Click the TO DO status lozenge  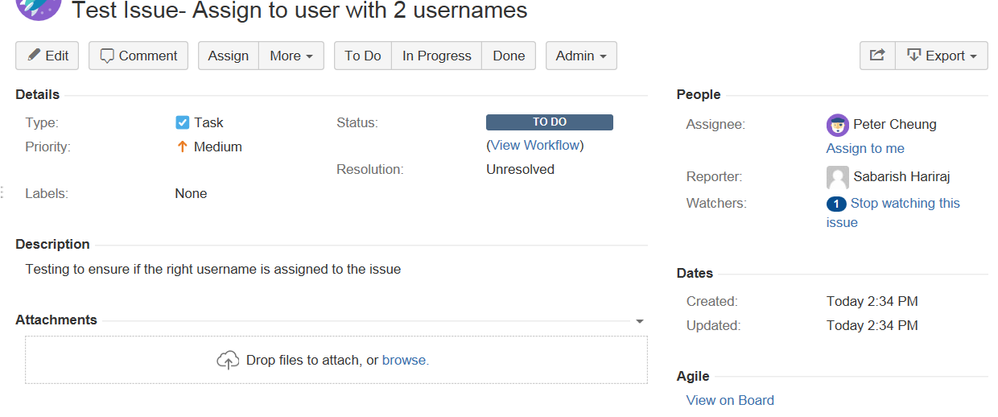pos(549,122)
